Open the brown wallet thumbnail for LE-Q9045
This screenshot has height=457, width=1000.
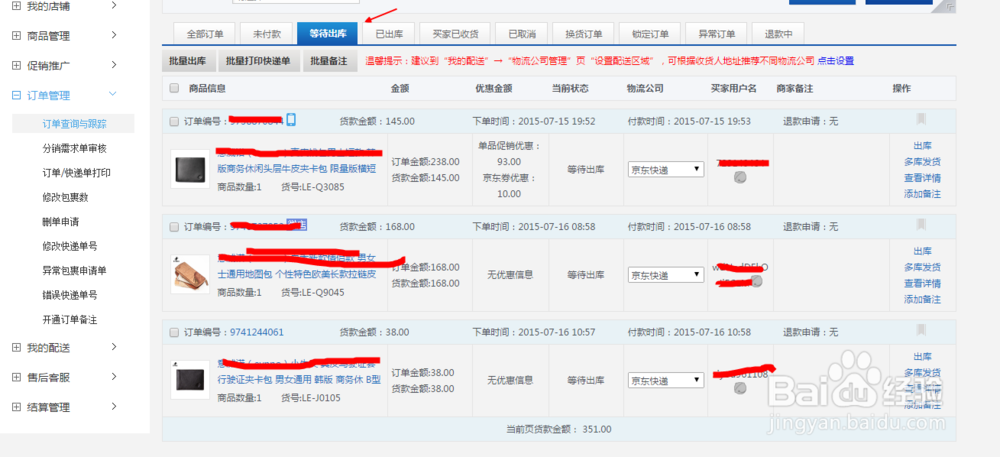pos(190,275)
